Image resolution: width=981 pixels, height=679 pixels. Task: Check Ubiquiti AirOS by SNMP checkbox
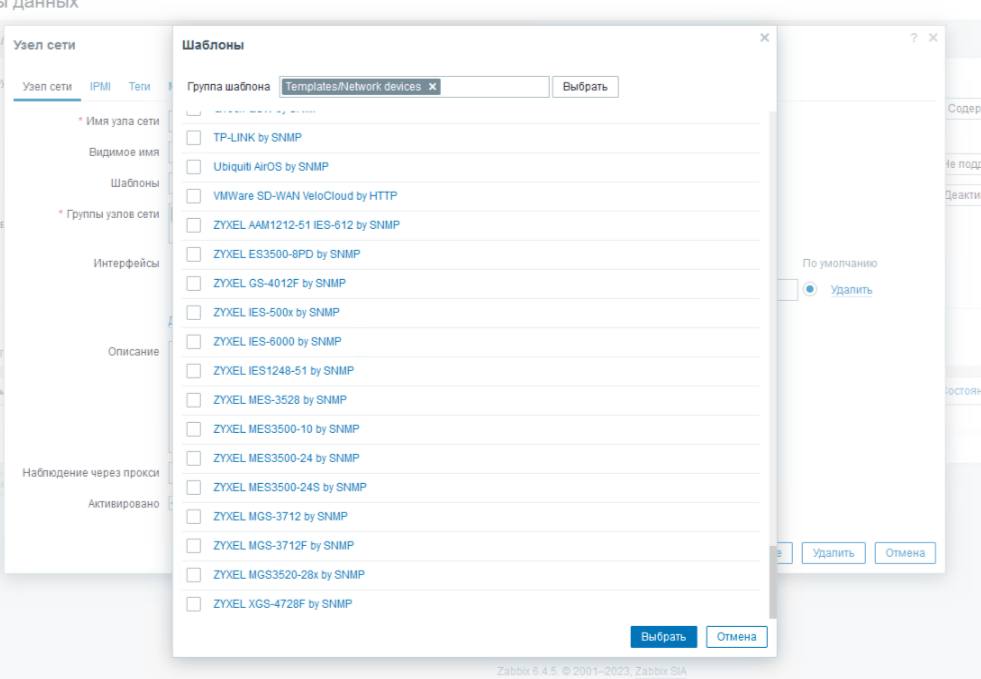(x=194, y=167)
